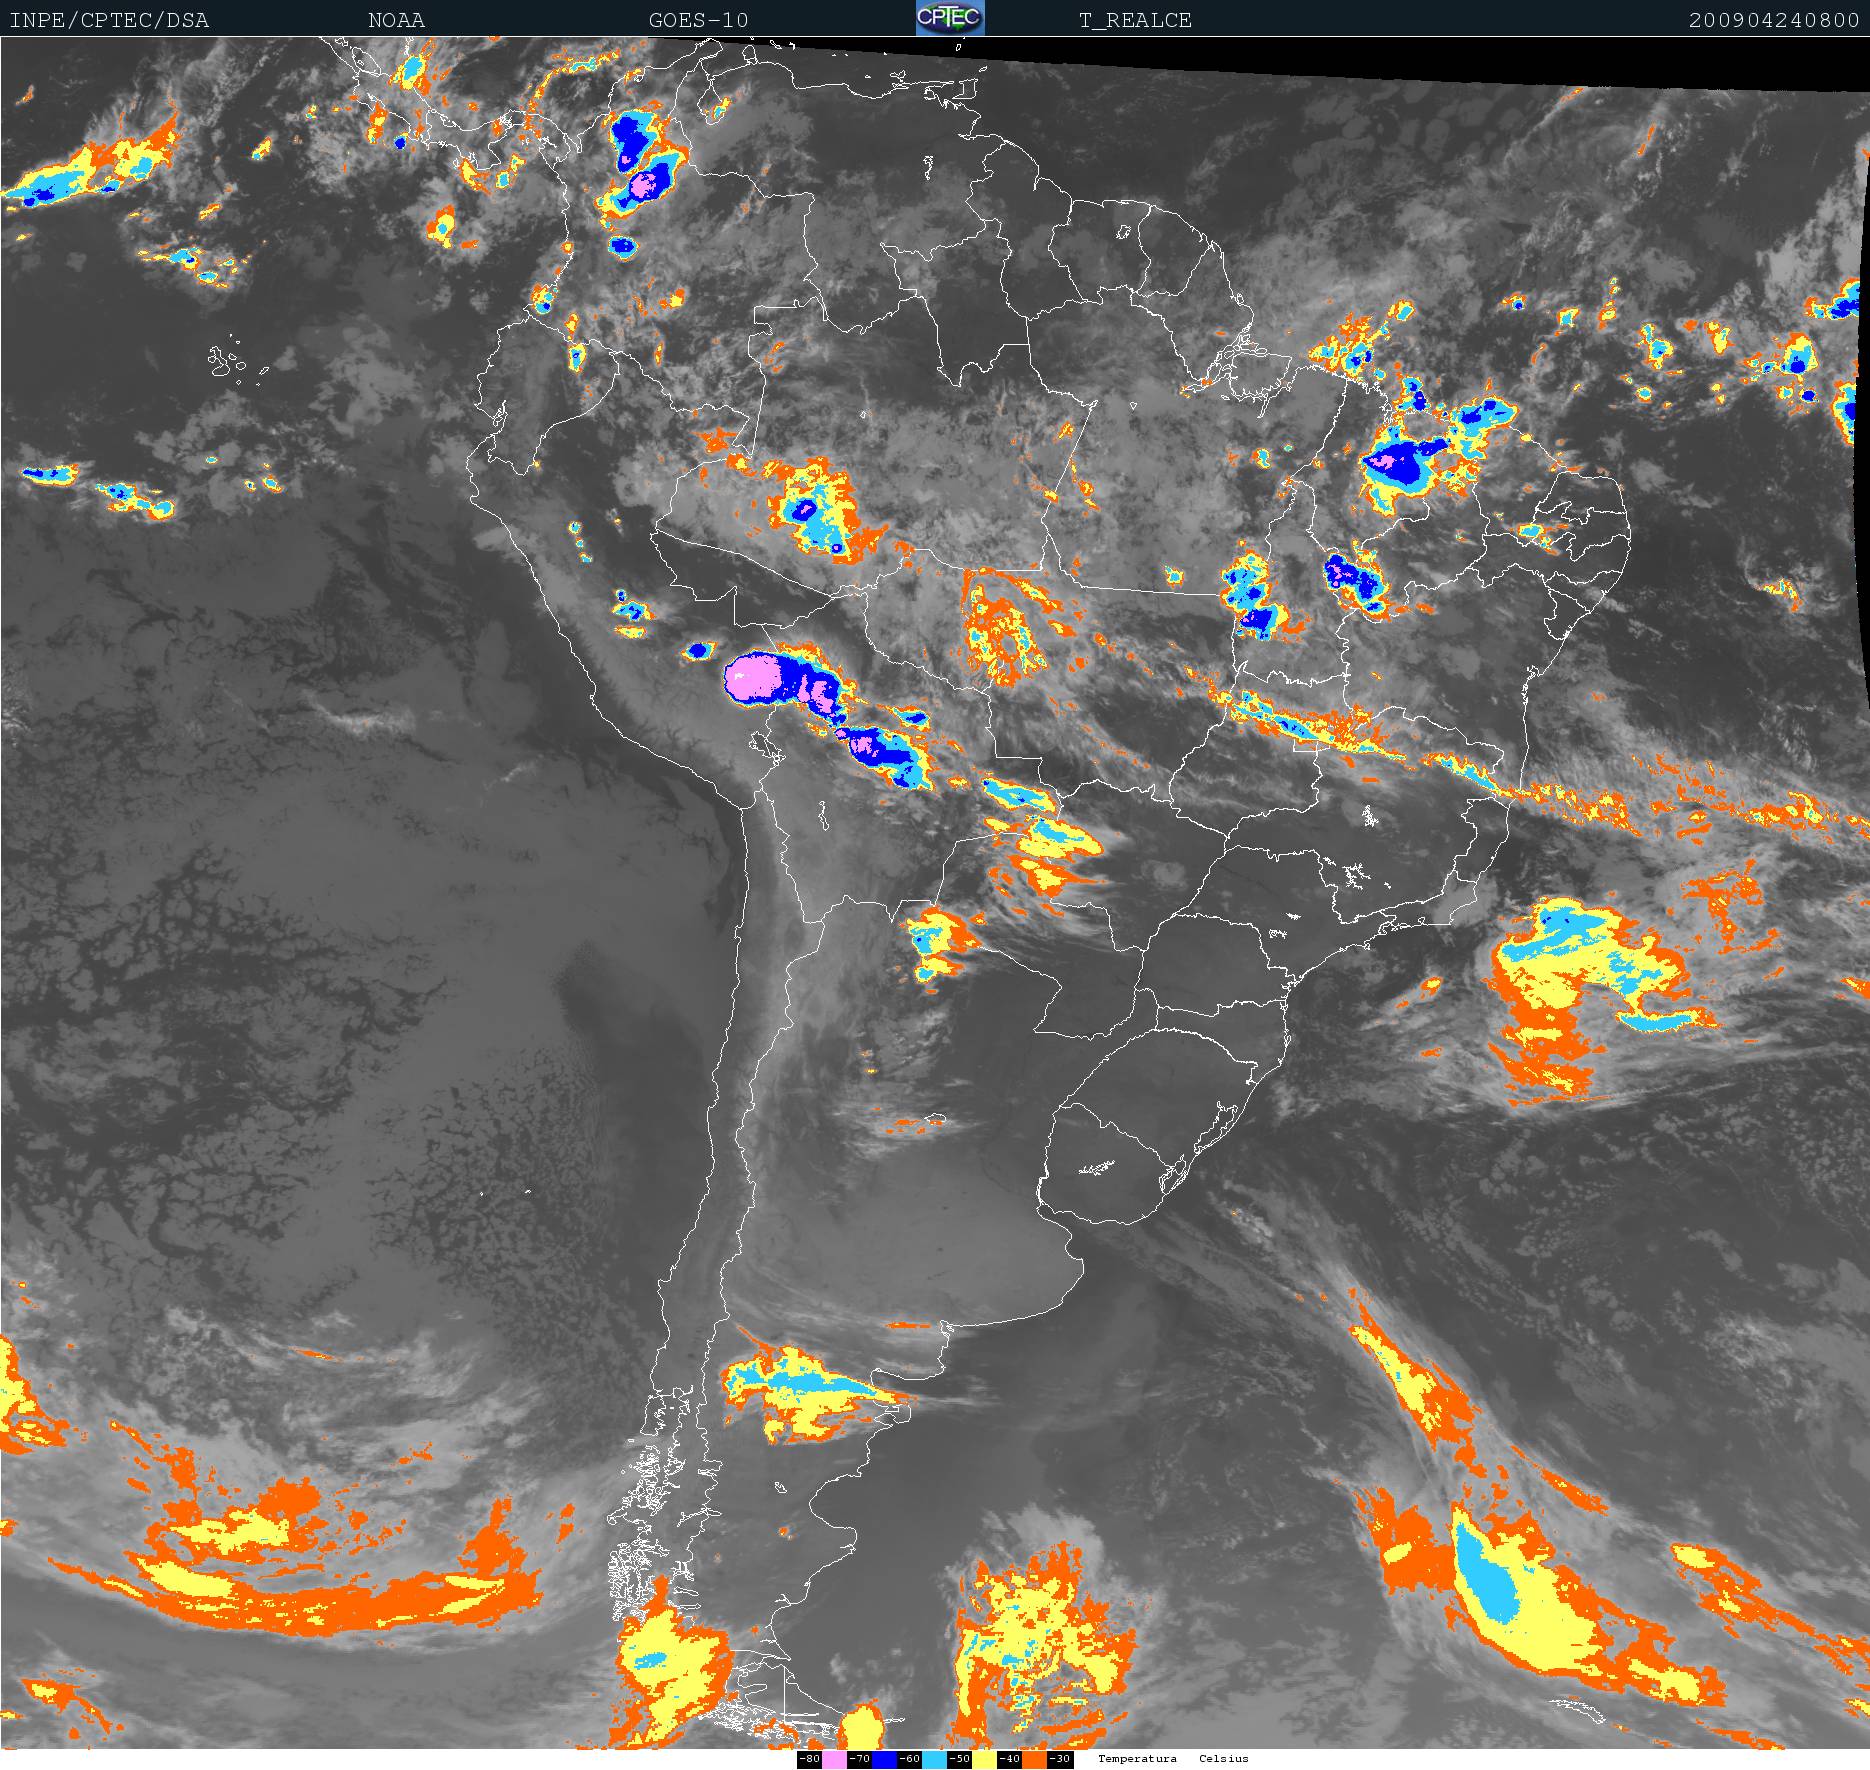Select the NOAA label in the header

tap(396, 20)
